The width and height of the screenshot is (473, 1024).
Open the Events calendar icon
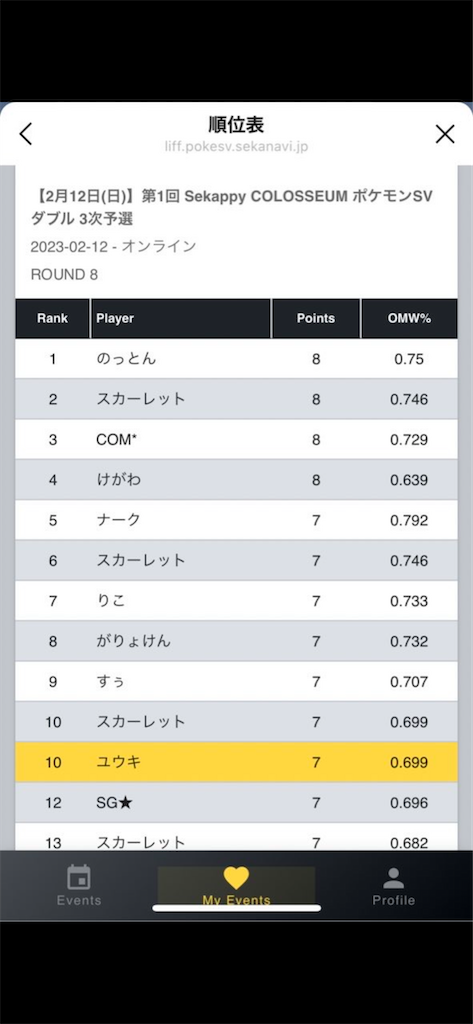(x=79, y=876)
